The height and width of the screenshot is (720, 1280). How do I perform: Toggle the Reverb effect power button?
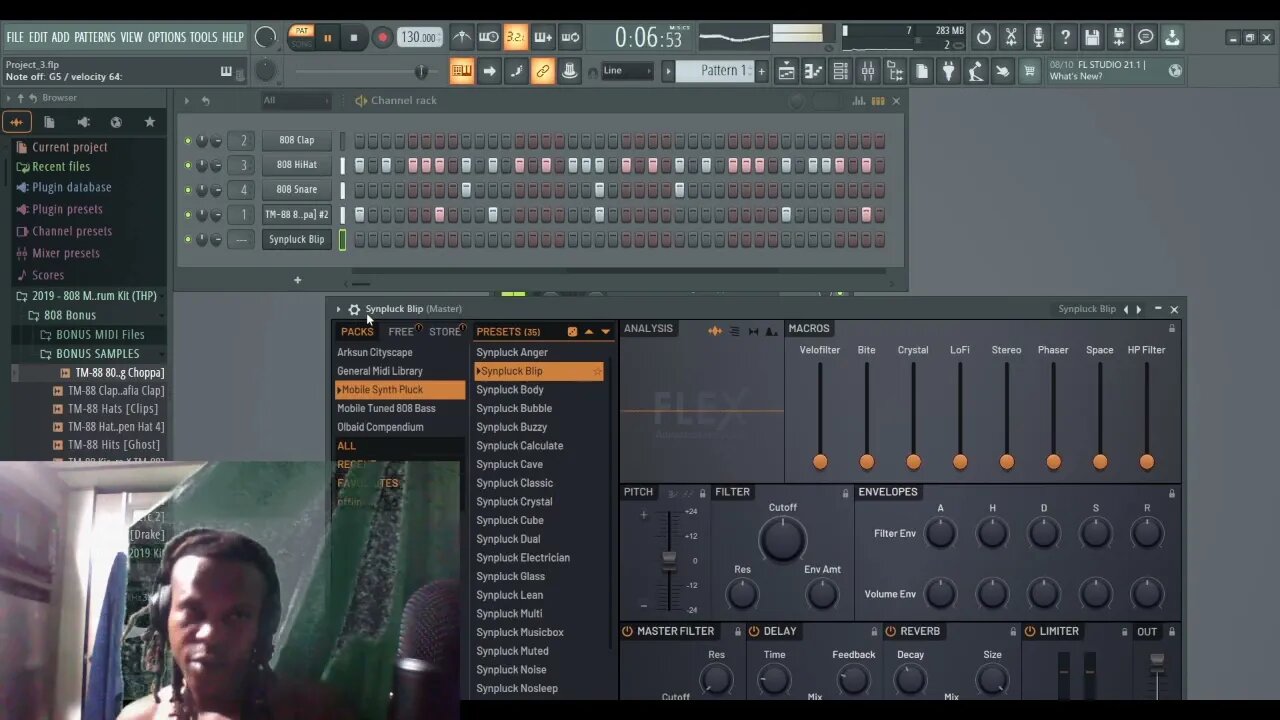coord(890,631)
